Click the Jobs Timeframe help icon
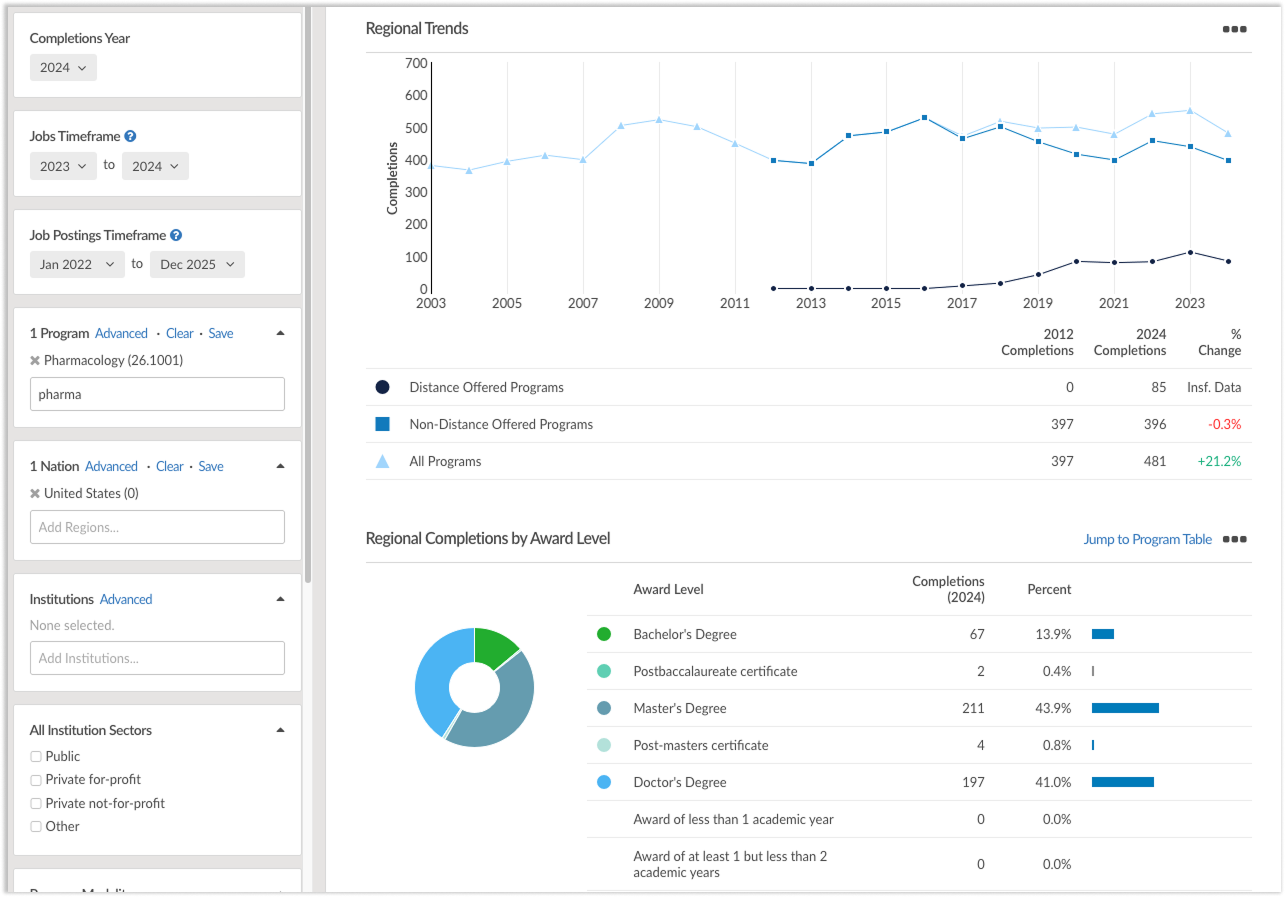1285x897 pixels. (130, 136)
